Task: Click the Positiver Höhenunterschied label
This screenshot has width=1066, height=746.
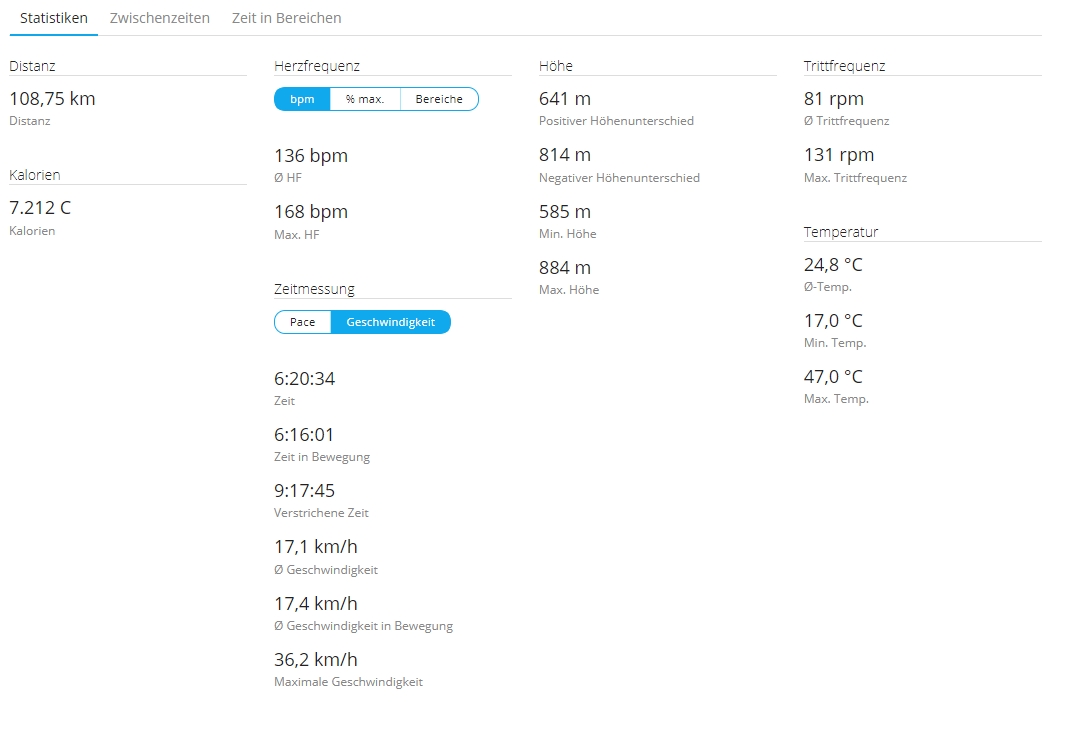Action: click(616, 121)
